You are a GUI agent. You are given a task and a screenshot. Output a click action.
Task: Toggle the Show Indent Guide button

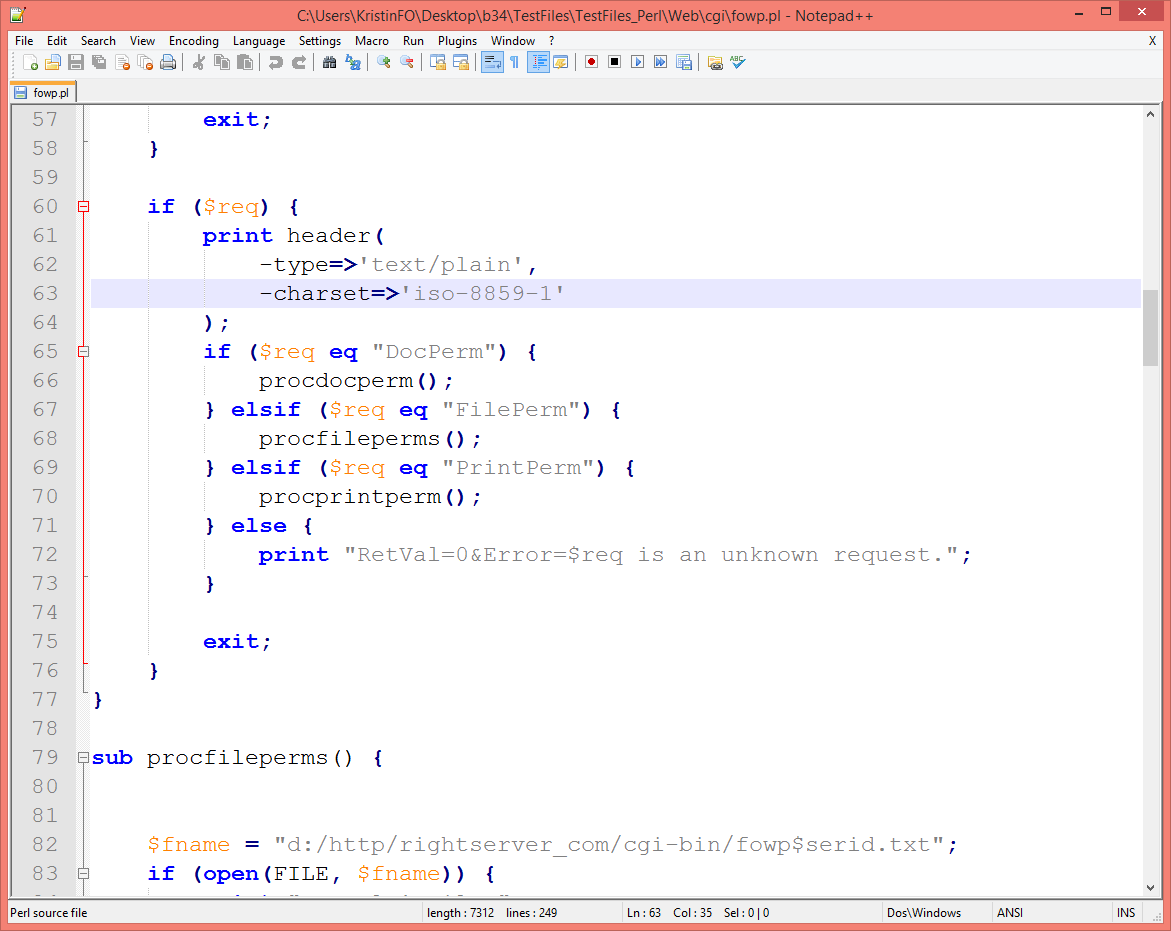coord(538,63)
